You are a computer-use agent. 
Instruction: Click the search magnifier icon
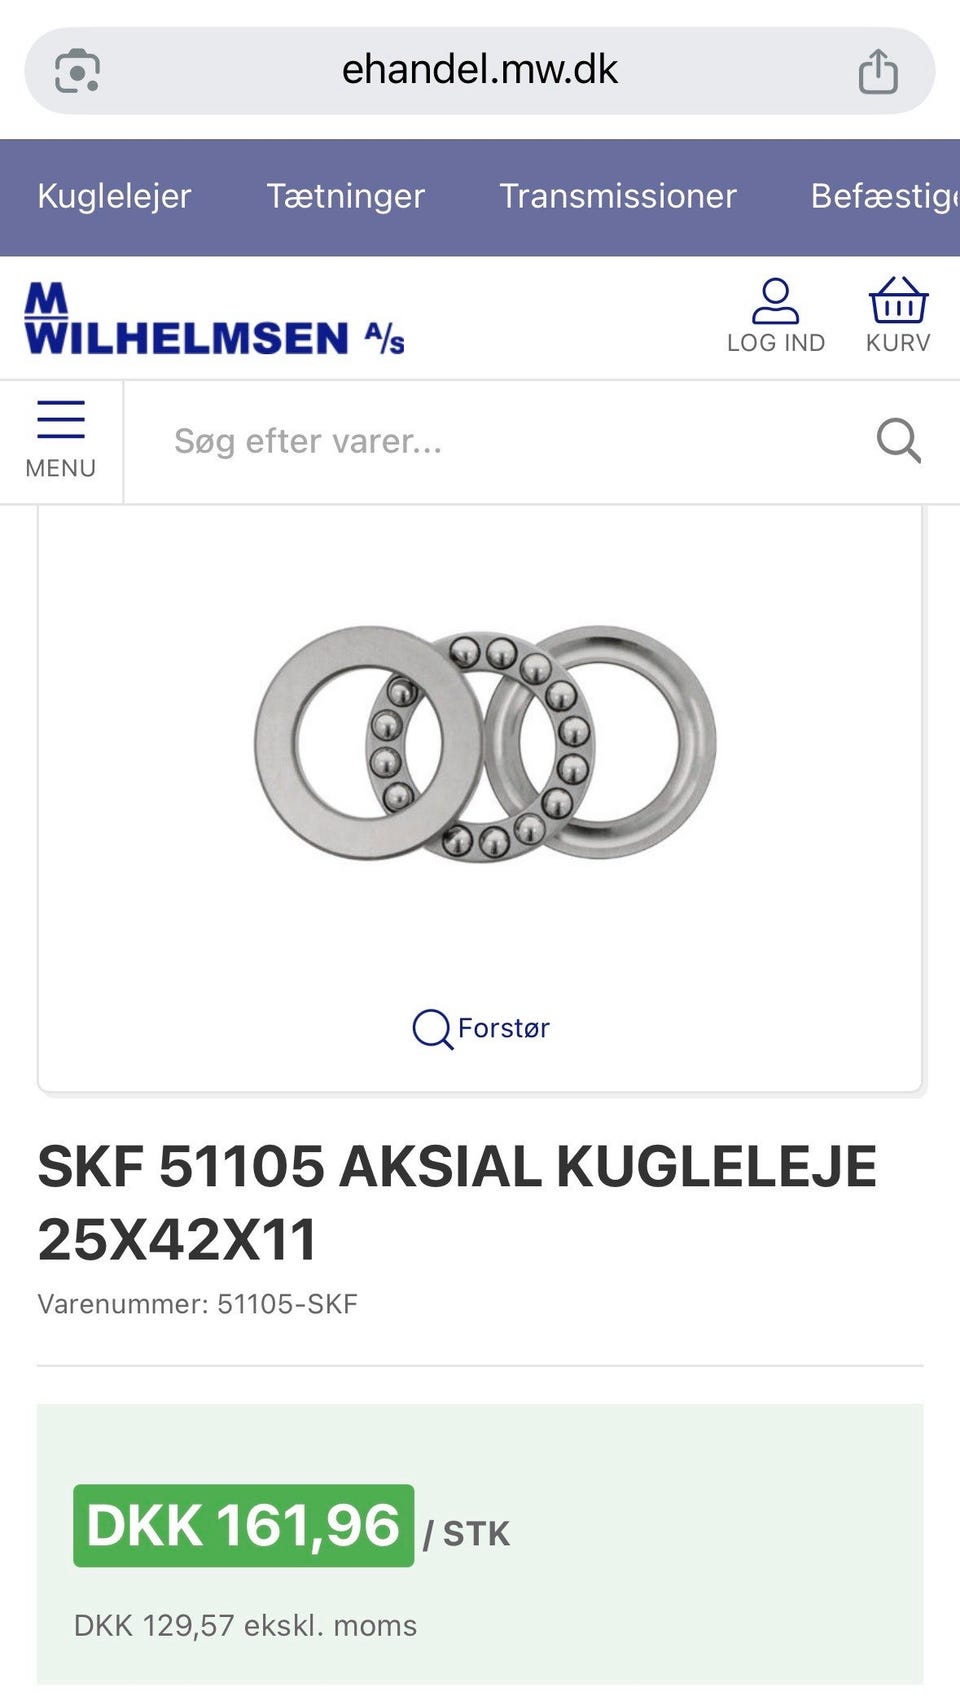coord(898,441)
